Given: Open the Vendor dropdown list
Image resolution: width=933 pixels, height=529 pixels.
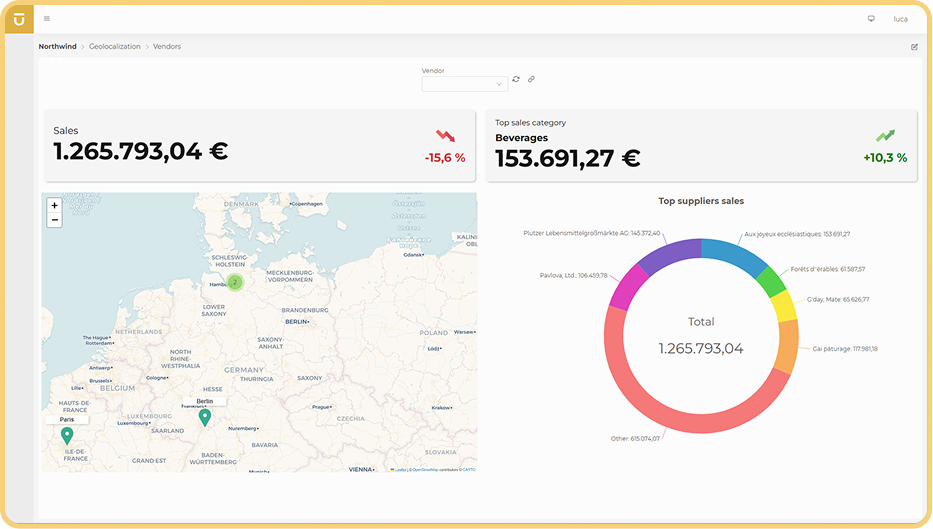Looking at the screenshot, I should coord(465,84).
